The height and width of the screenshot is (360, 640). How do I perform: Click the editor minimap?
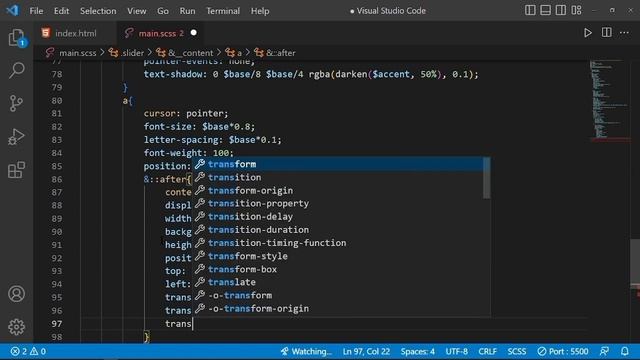click(609, 100)
